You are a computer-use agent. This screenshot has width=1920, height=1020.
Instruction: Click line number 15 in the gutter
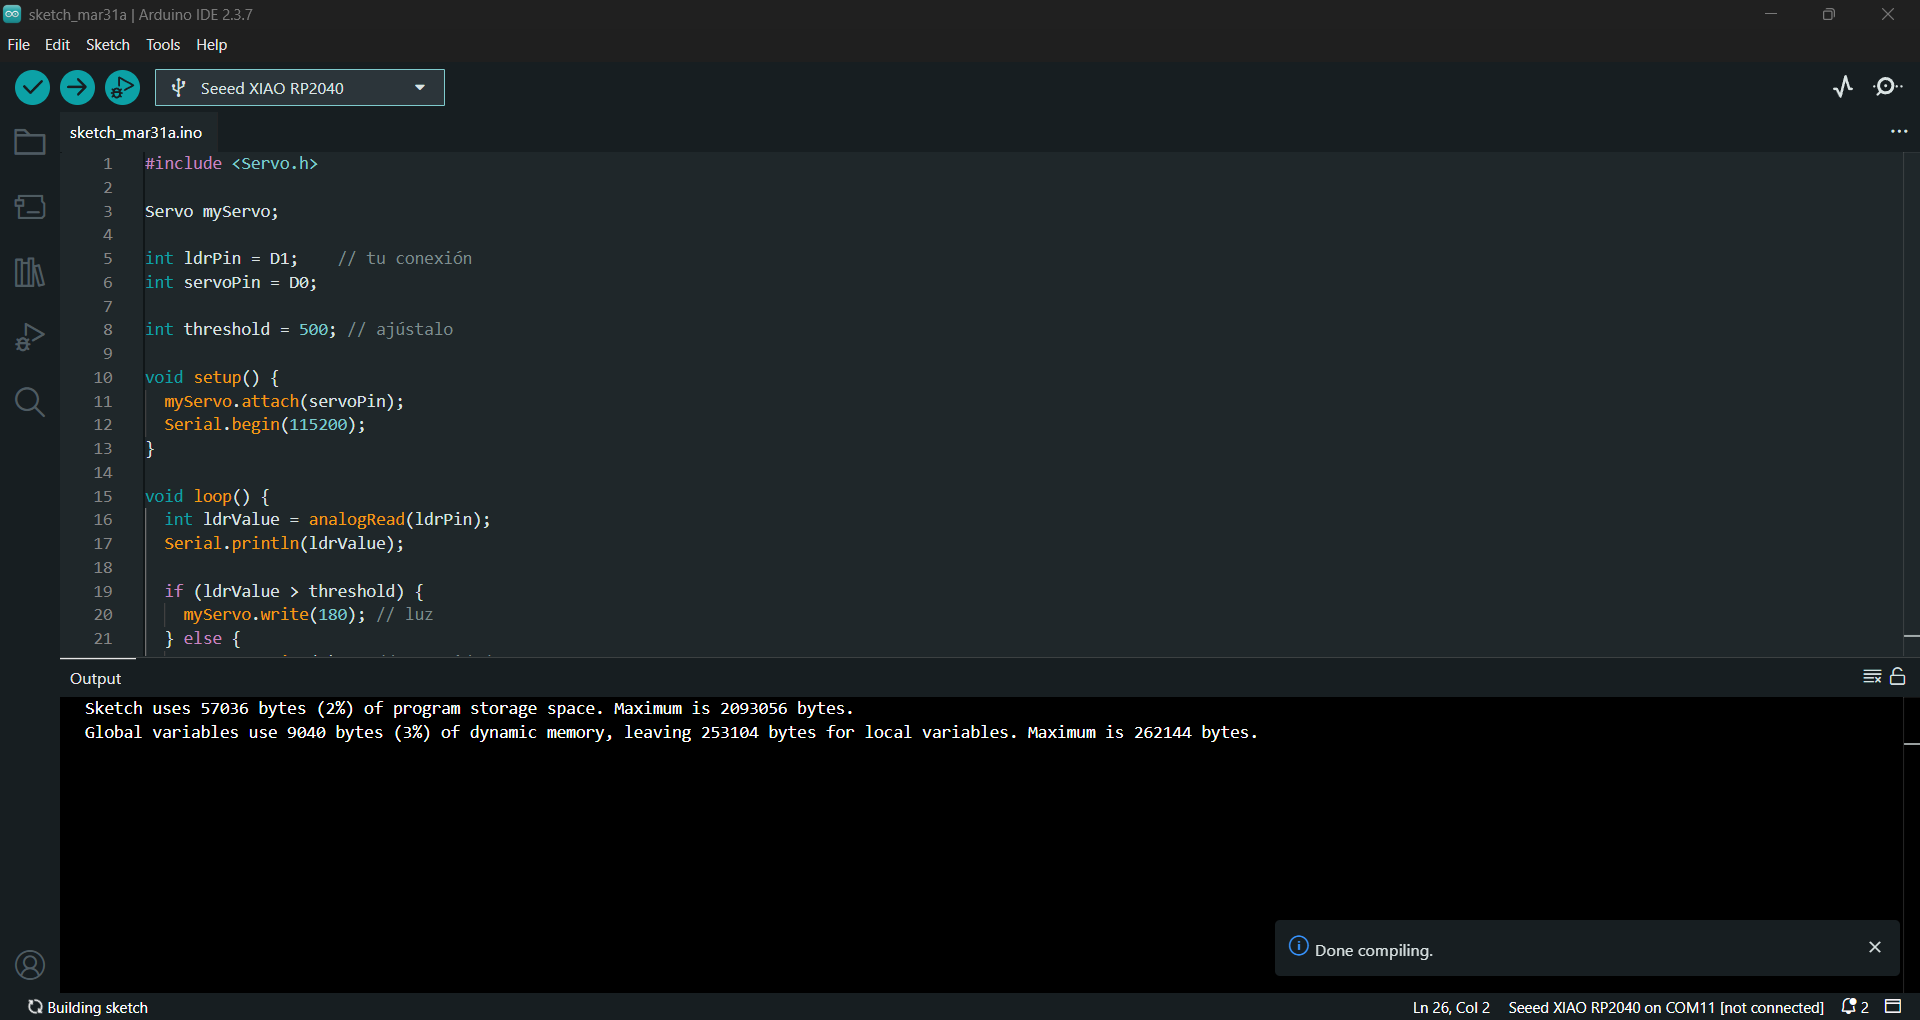(103, 496)
